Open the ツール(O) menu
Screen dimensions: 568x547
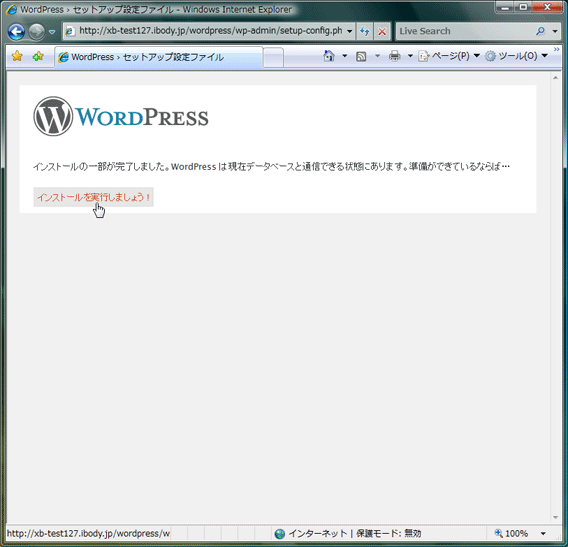coord(516,56)
